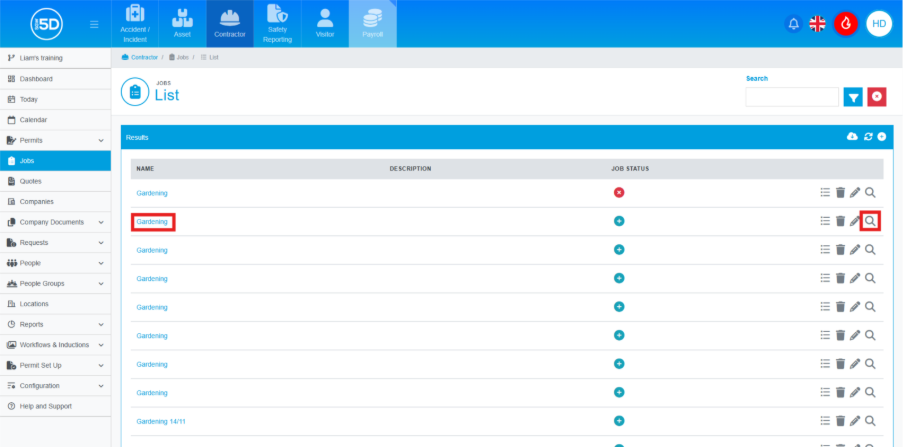Click the filter funnel button beside Search

tap(852, 97)
